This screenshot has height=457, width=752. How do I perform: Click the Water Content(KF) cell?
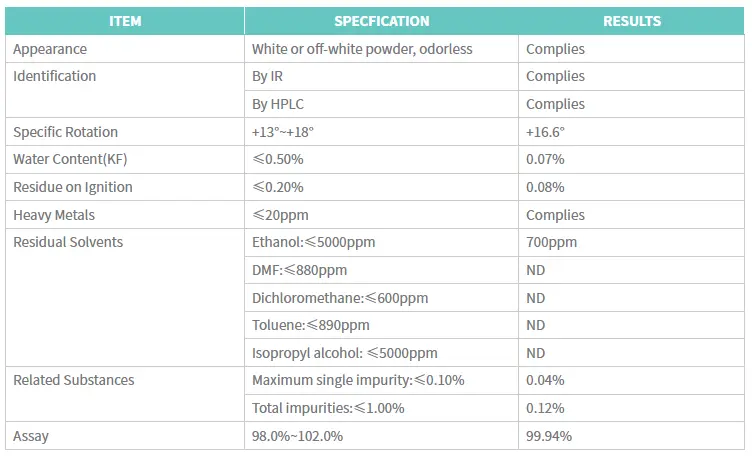pos(69,160)
